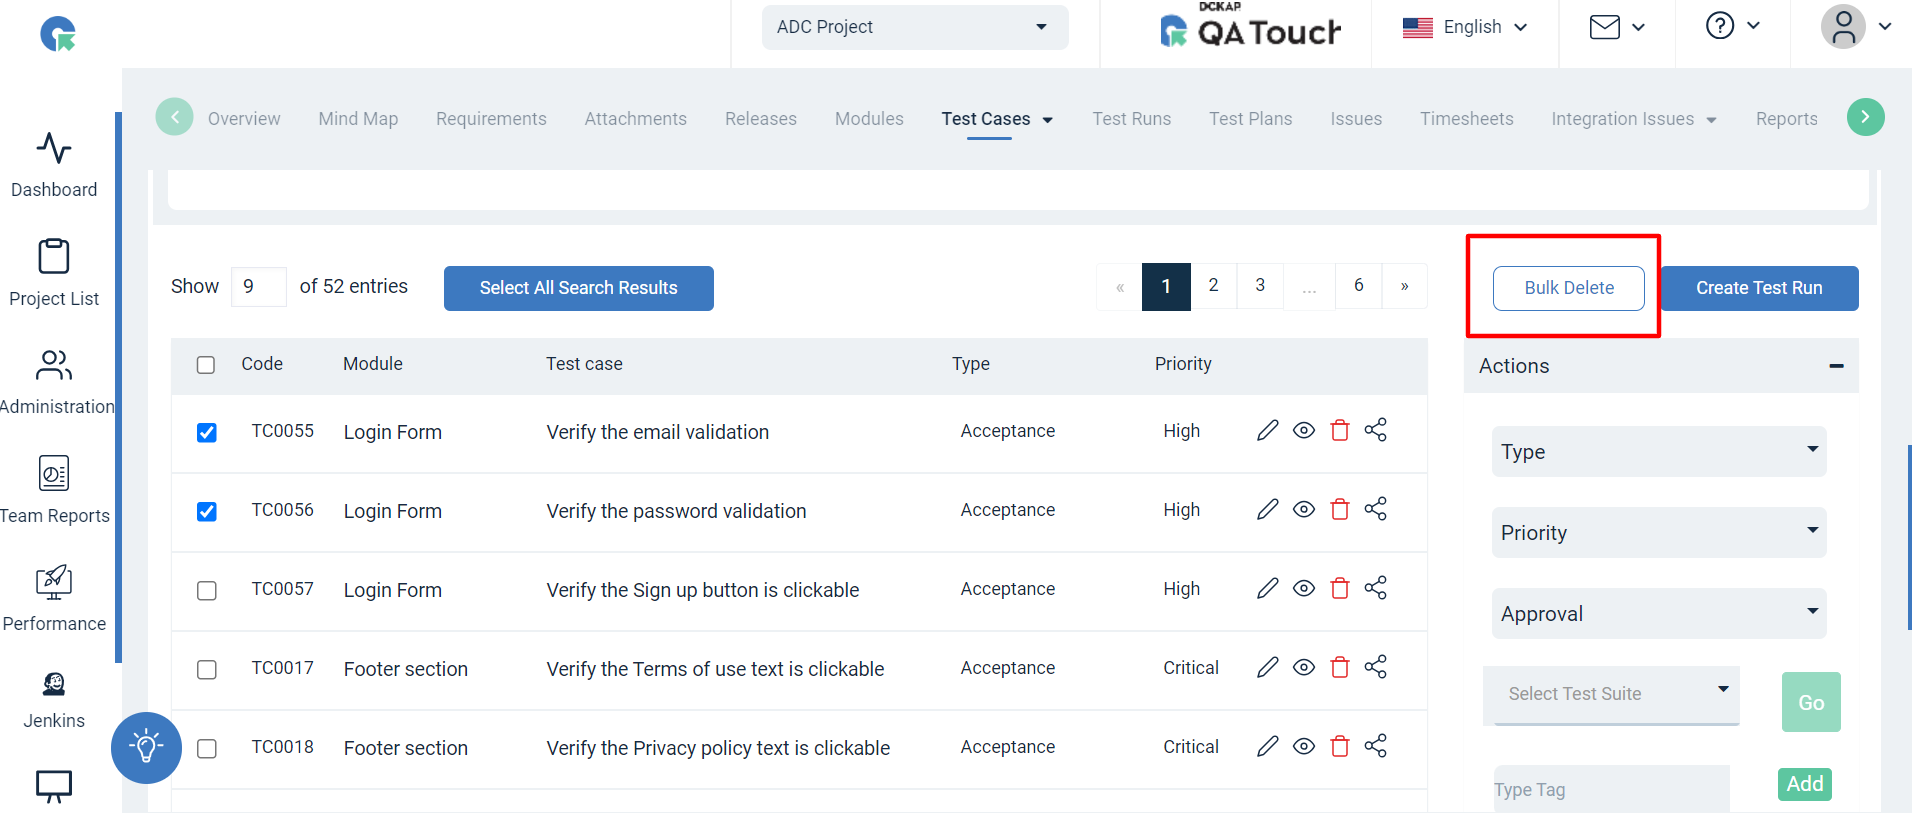
Task: Click the Create Test Run button
Action: click(x=1759, y=288)
